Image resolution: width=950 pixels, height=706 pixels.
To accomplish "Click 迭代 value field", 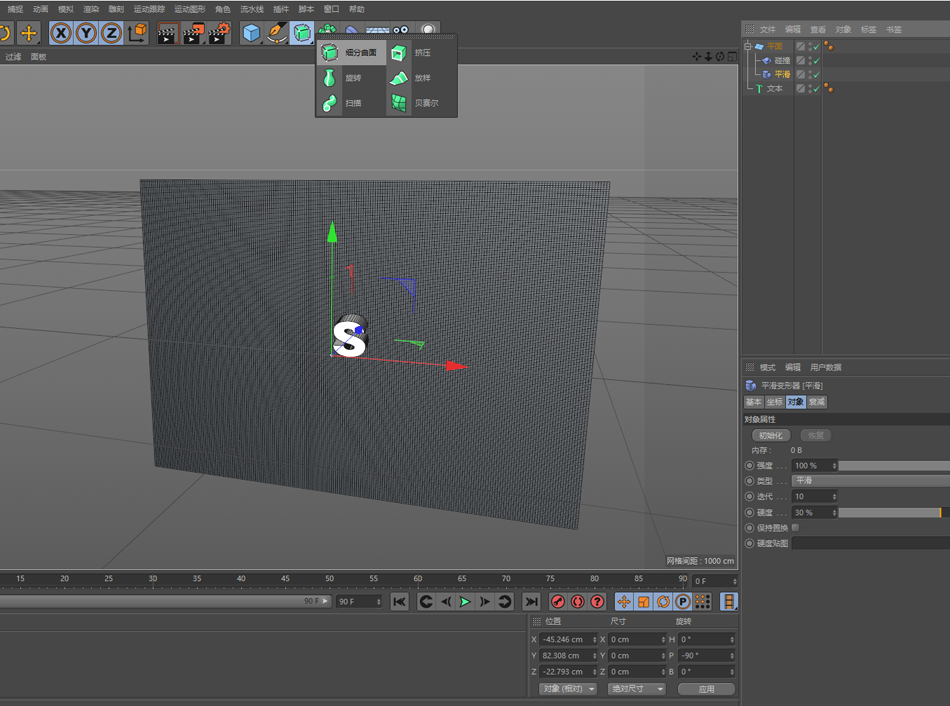I will click(814, 496).
